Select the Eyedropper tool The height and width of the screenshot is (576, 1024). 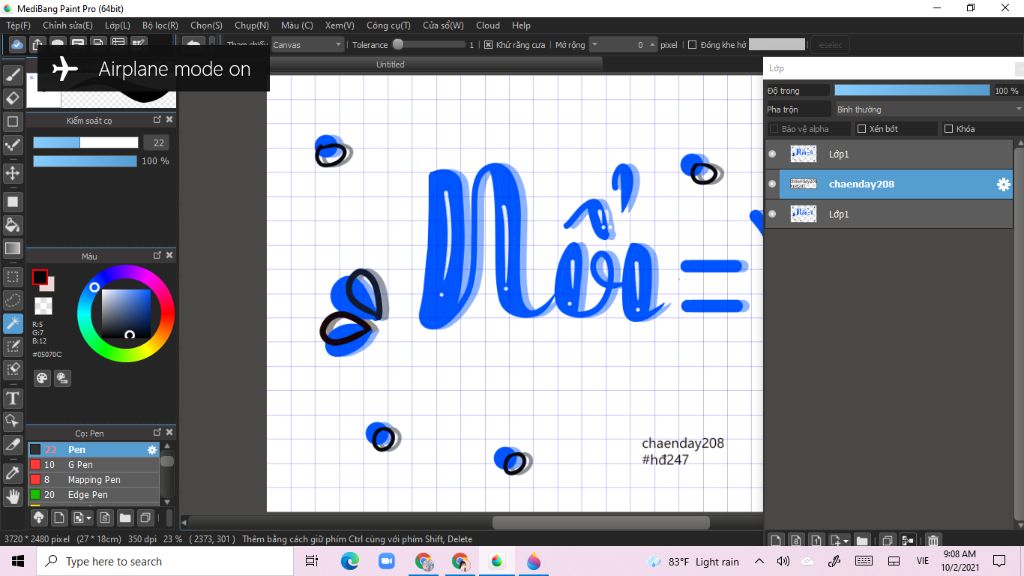(12, 473)
